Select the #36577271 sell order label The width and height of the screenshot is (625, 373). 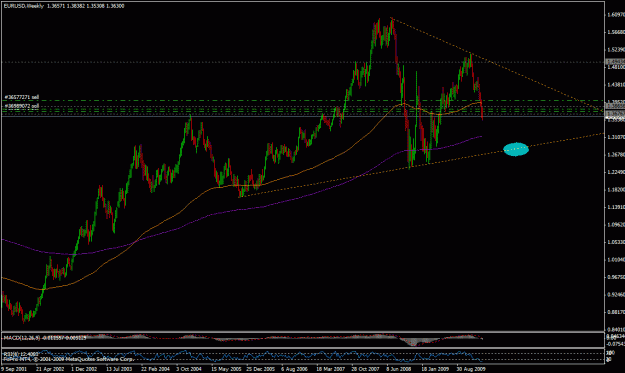click(x=22, y=97)
